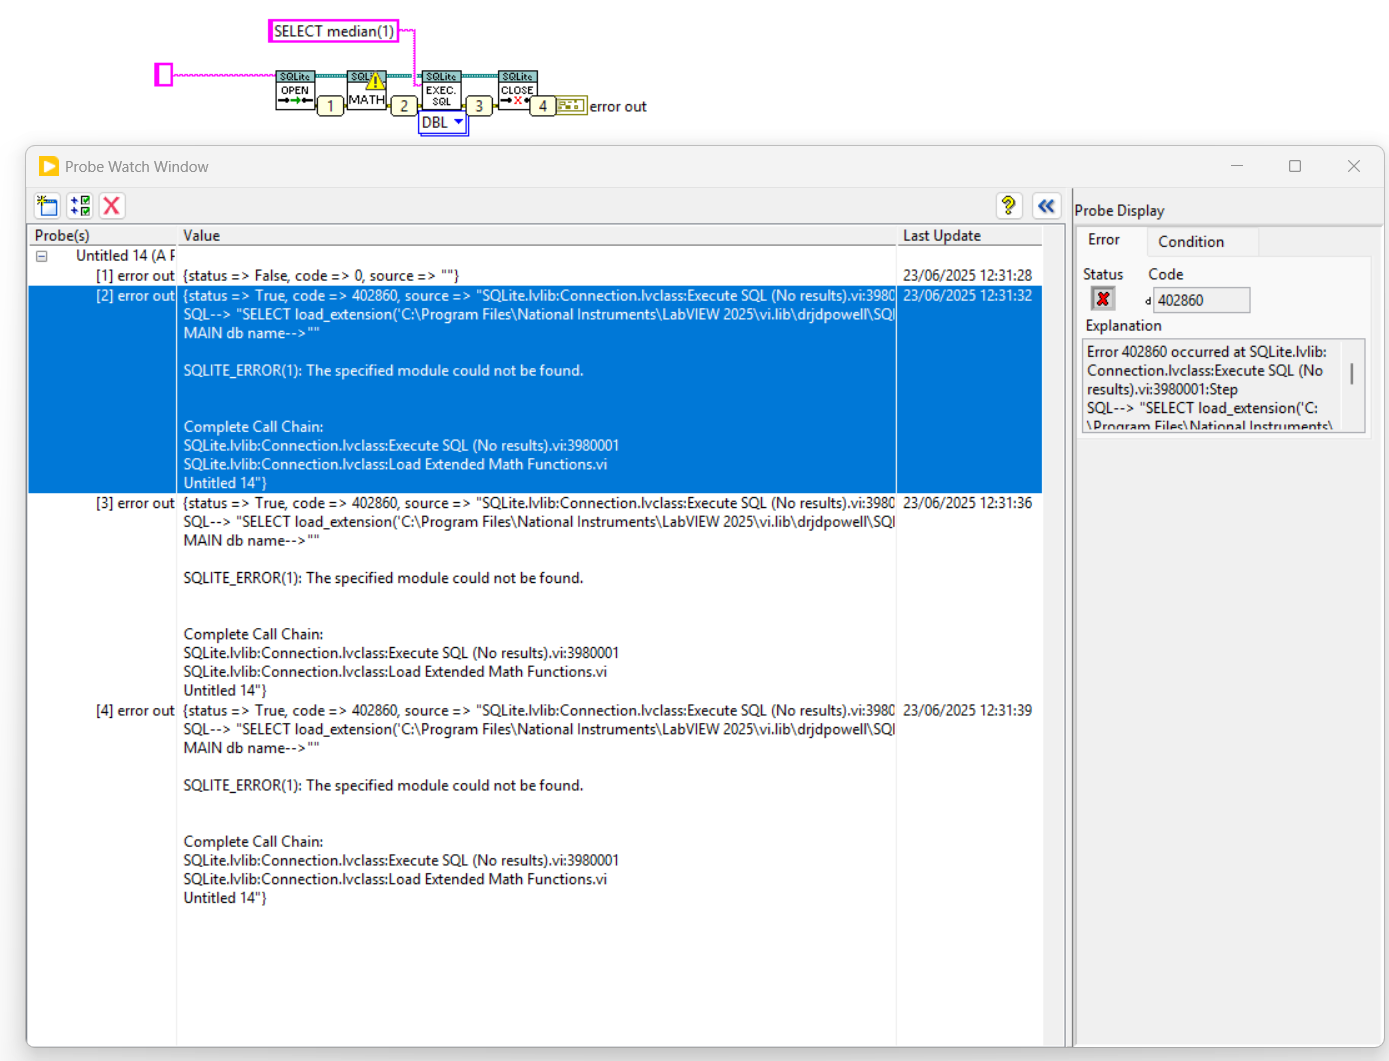Open the DBL type selector dropdown

pos(443,122)
